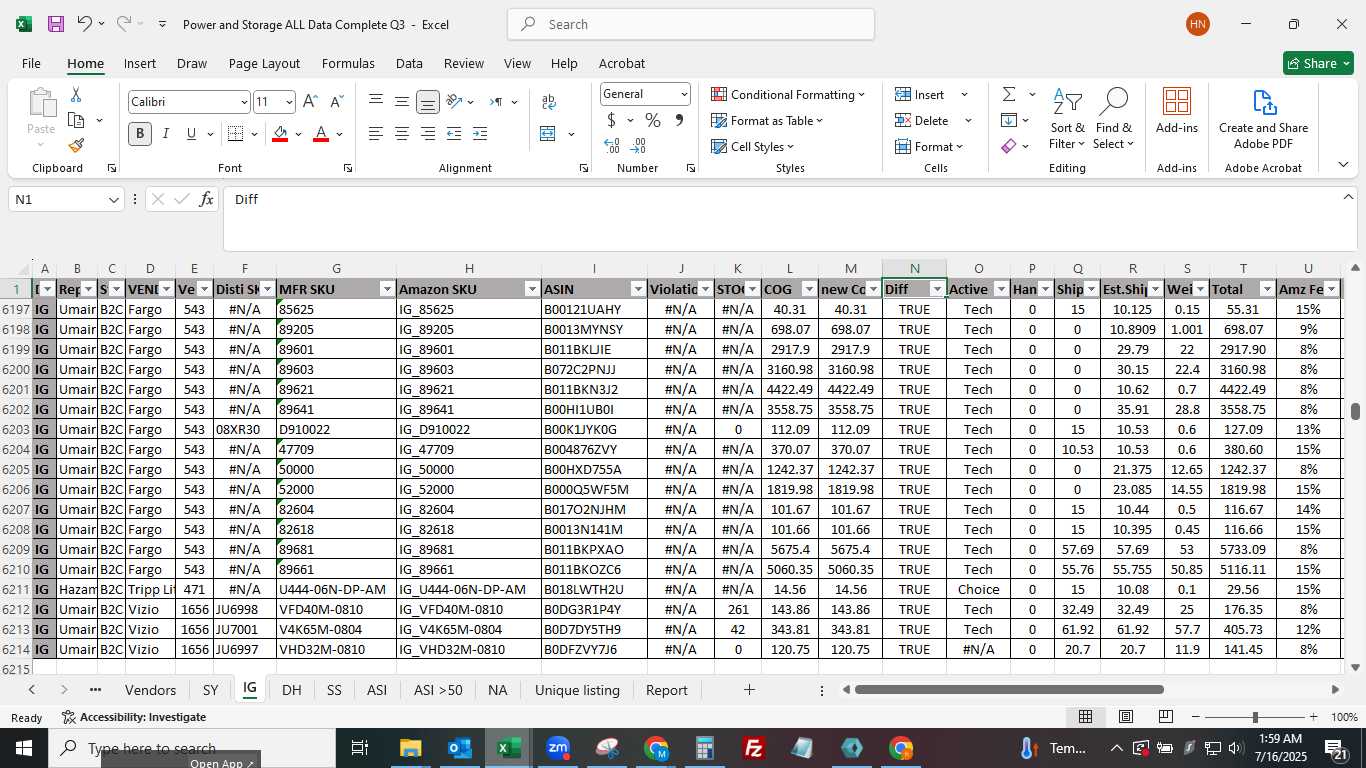Click the Comma Style icon
The image size is (1366, 768).
point(679,121)
